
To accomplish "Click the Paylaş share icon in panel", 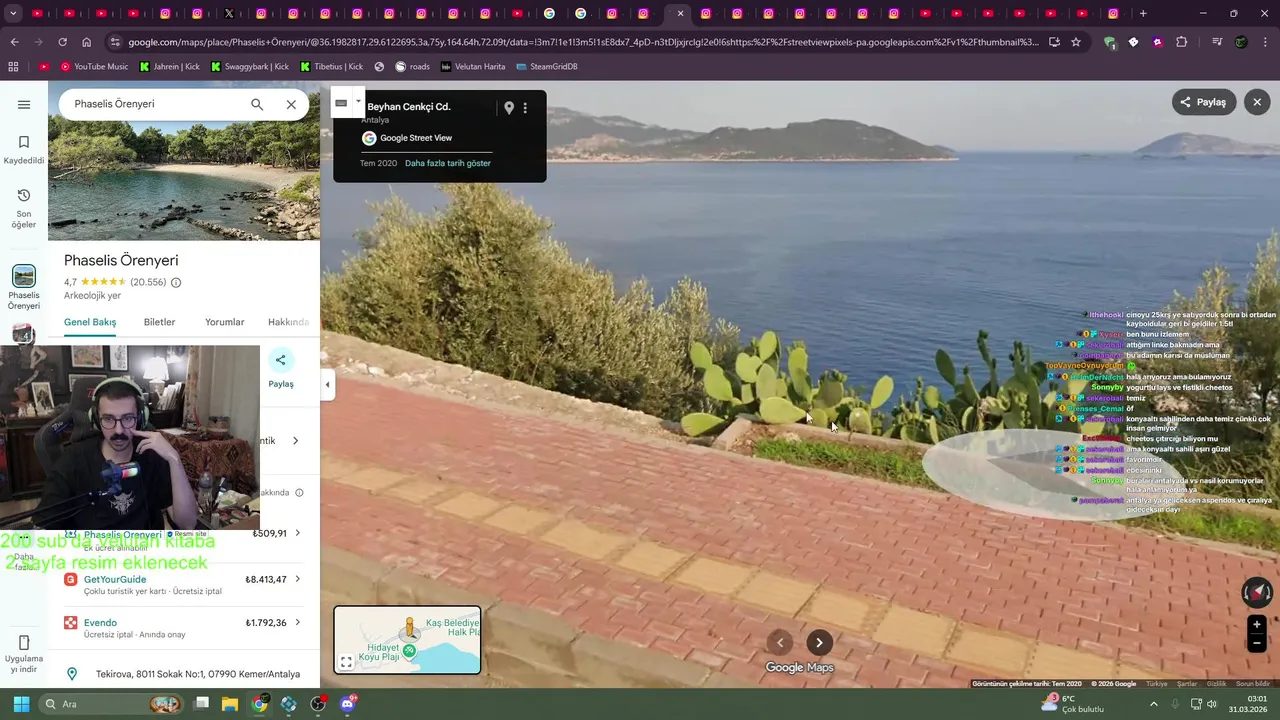I will click(281, 361).
